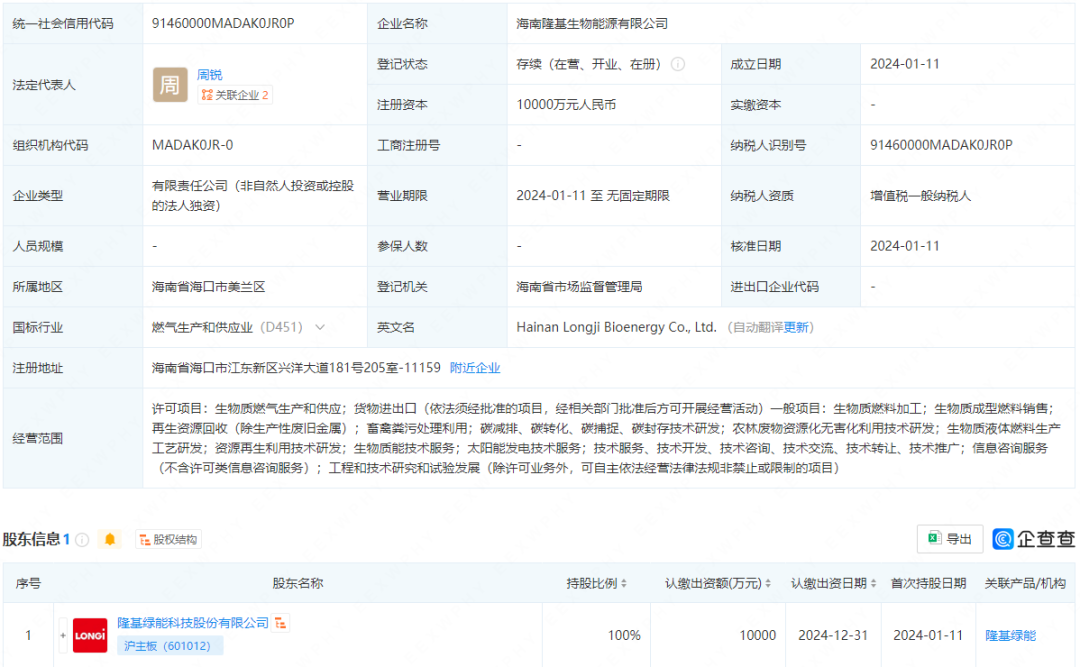
Task: Open legal representative 周锐 link
Action: pyautogui.click(x=210, y=74)
